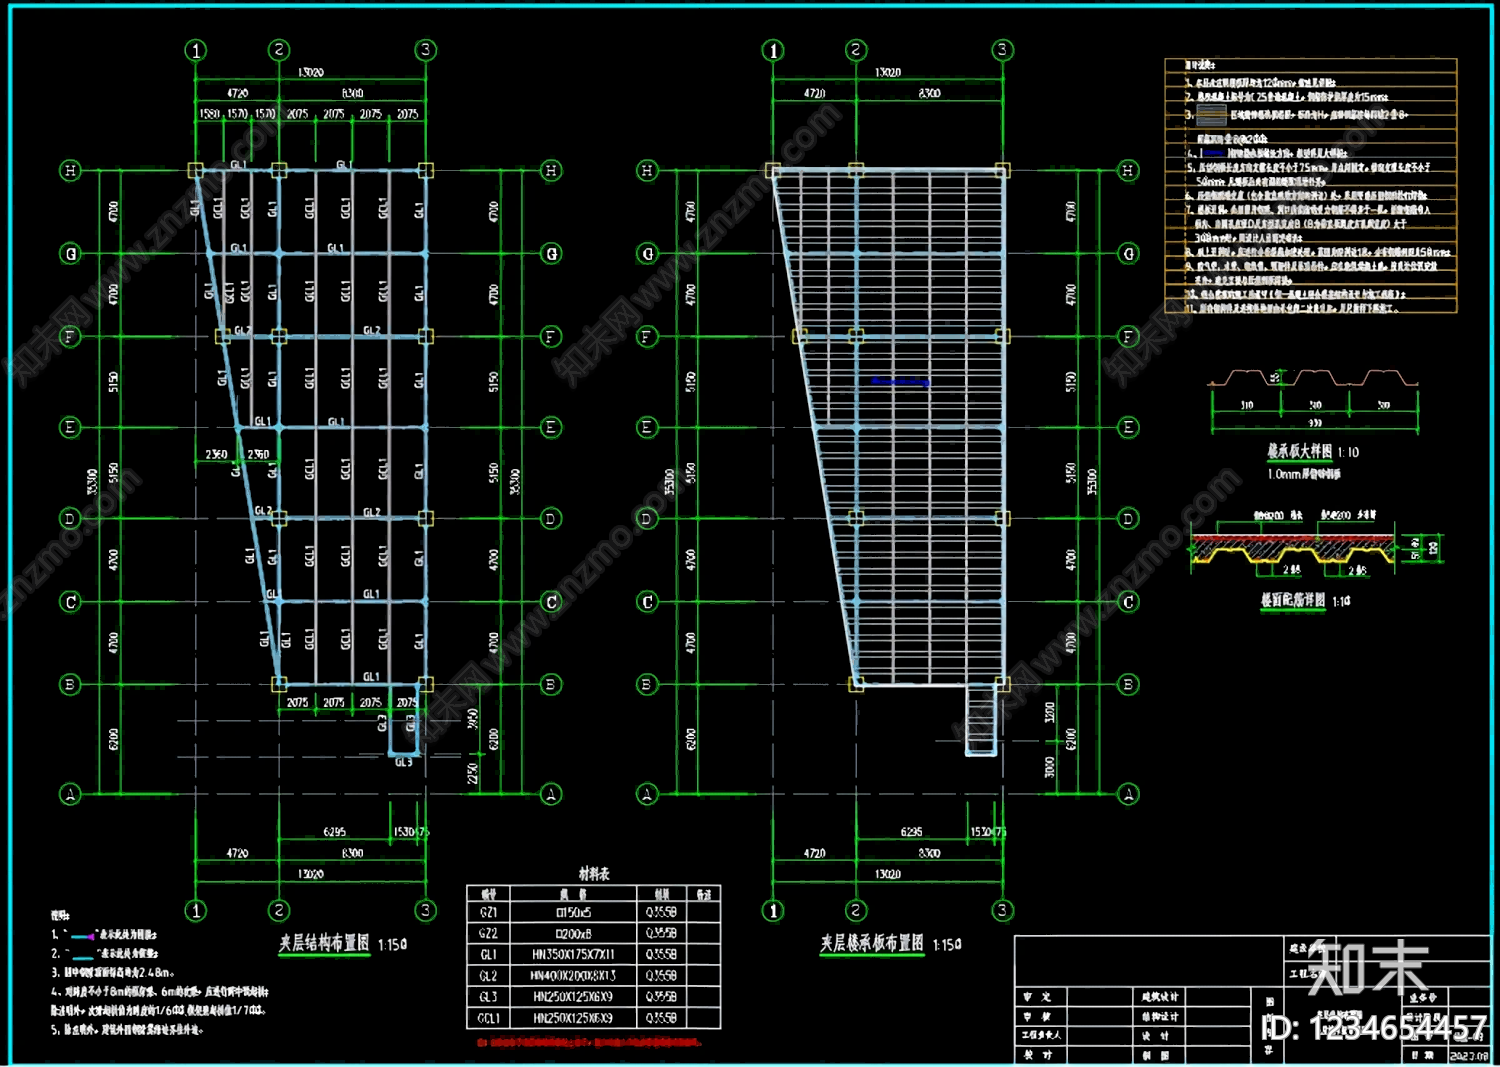
Task: Pick the GL3 row label in material table
Action: [x=488, y=997]
